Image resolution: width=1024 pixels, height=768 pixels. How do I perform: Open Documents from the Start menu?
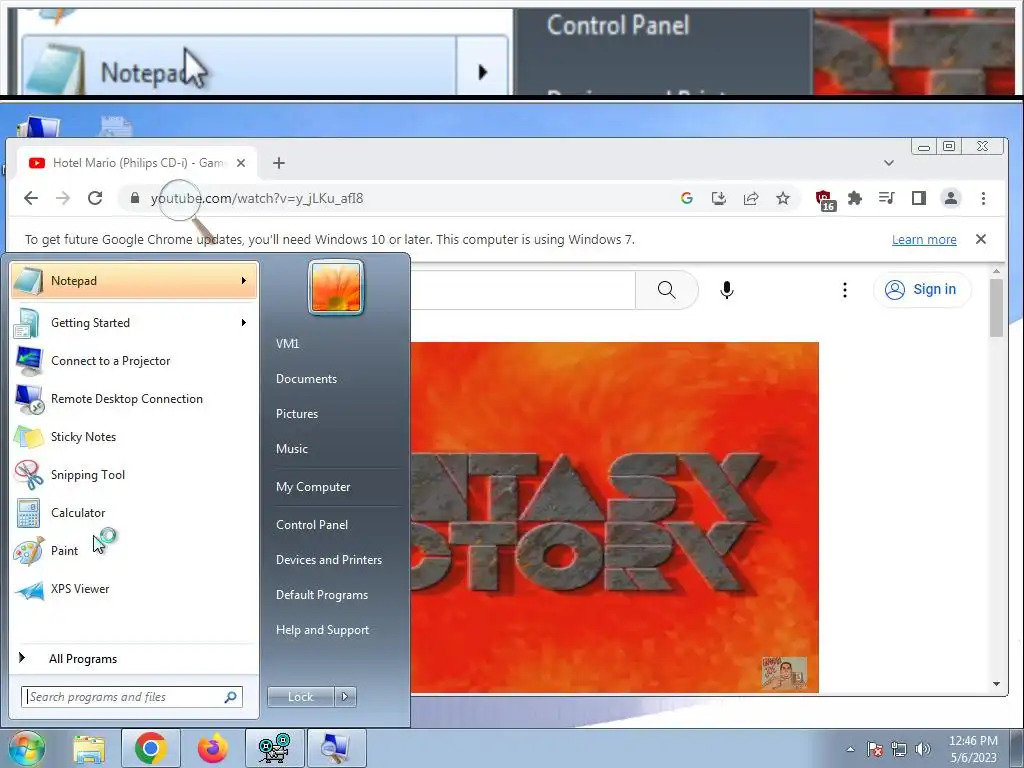[306, 379]
